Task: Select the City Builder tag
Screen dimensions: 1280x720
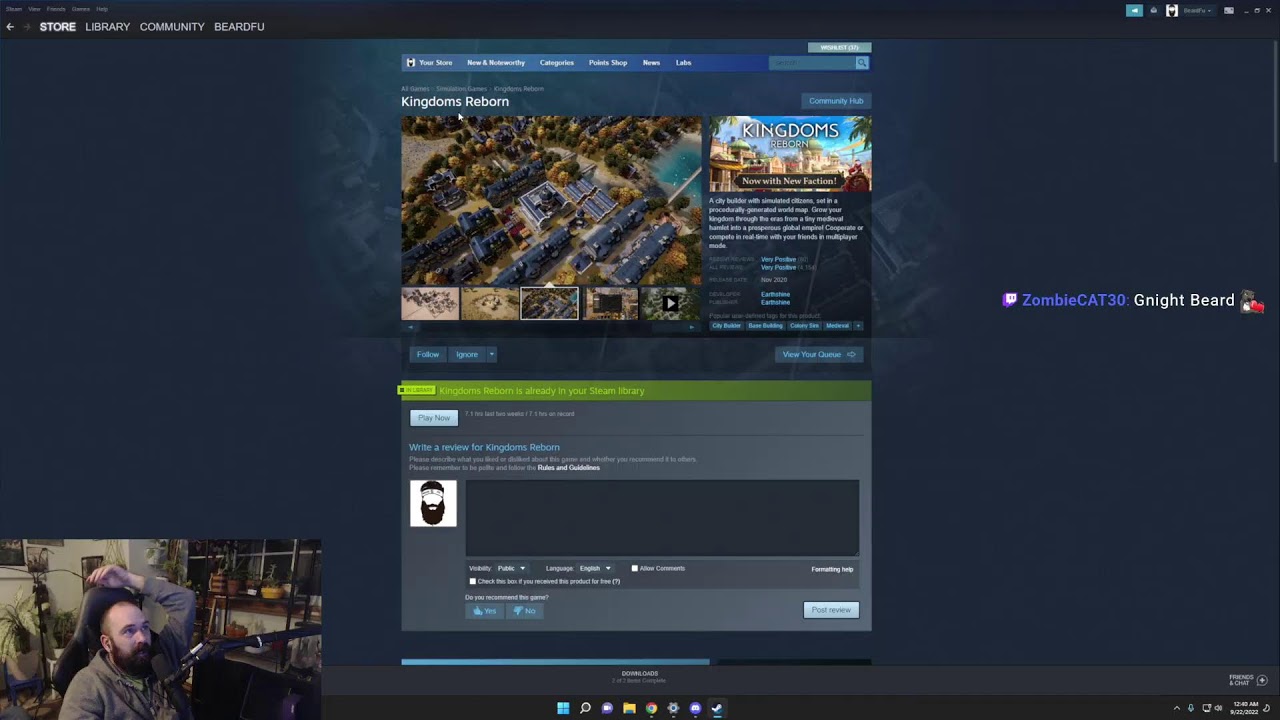Action: (726, 325)
